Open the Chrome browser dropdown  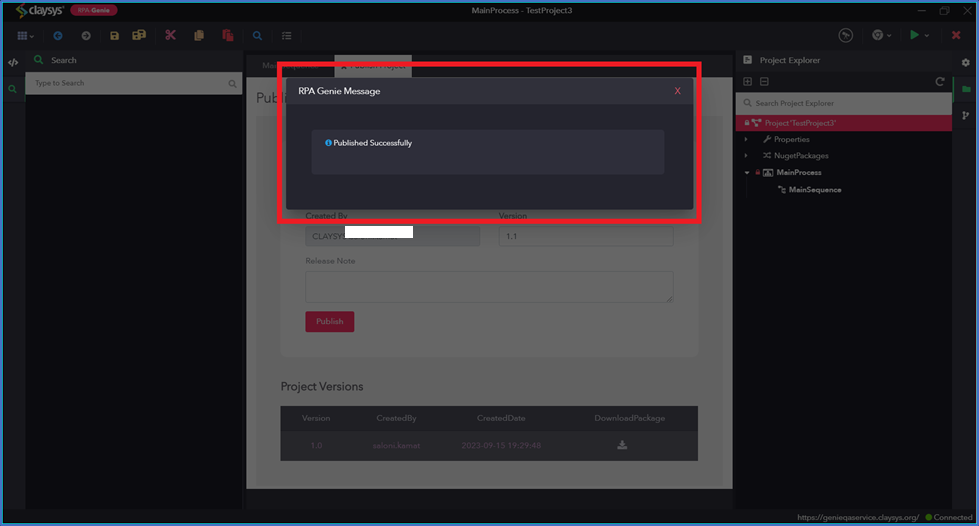[x=890, y=36]
